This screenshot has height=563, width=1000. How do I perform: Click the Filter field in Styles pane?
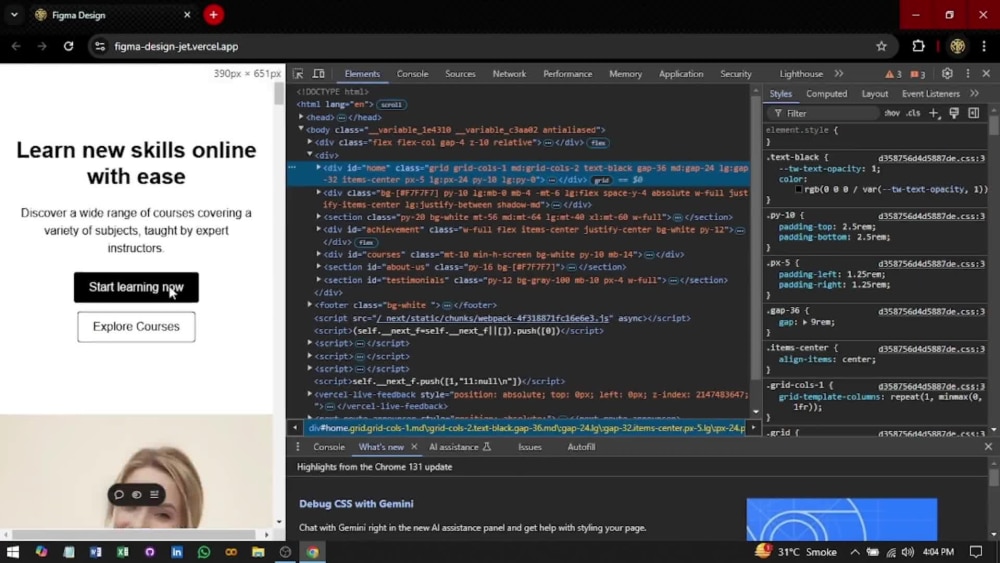pos(823,113)
